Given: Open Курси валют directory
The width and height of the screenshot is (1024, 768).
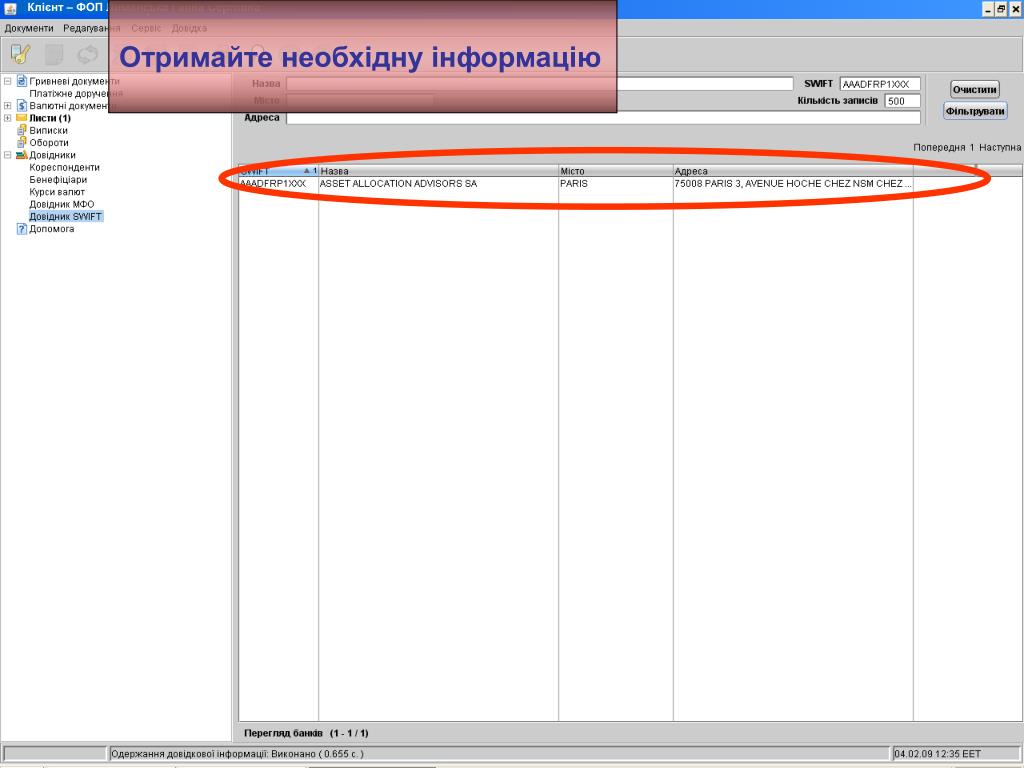Looking at the screenshot, I should (57, 193).
